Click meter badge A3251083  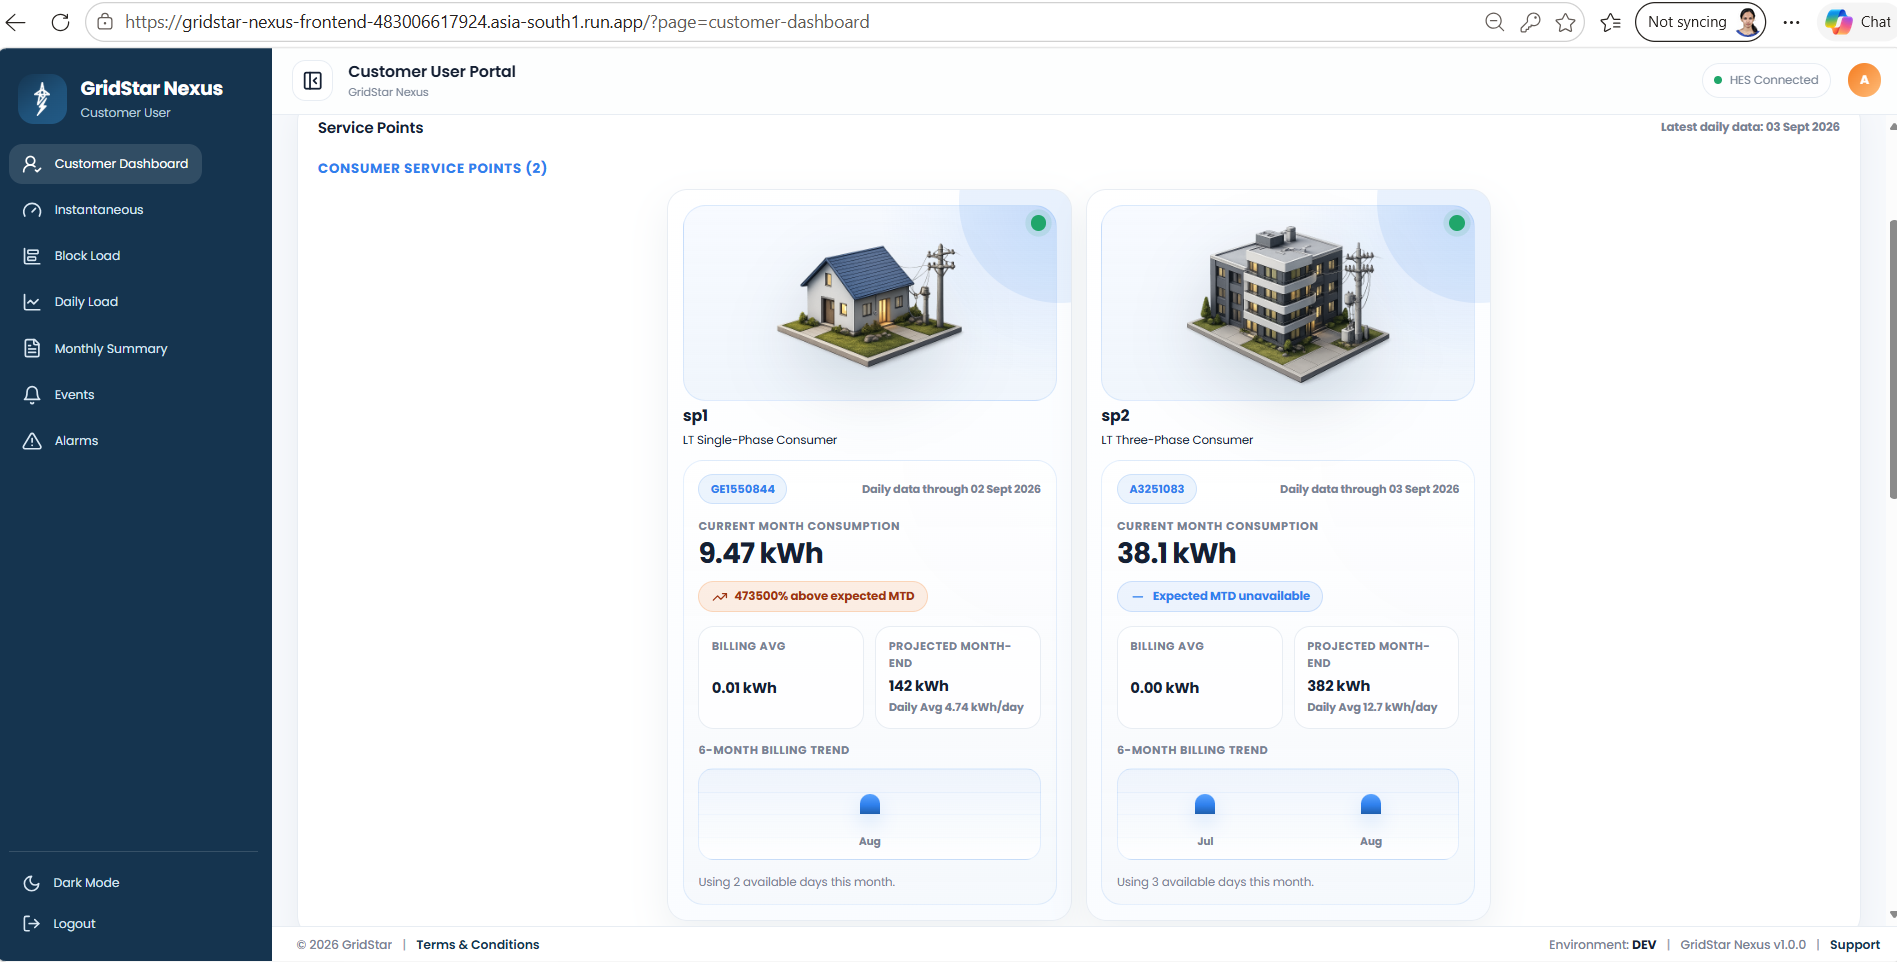[x=1157, y=489]
